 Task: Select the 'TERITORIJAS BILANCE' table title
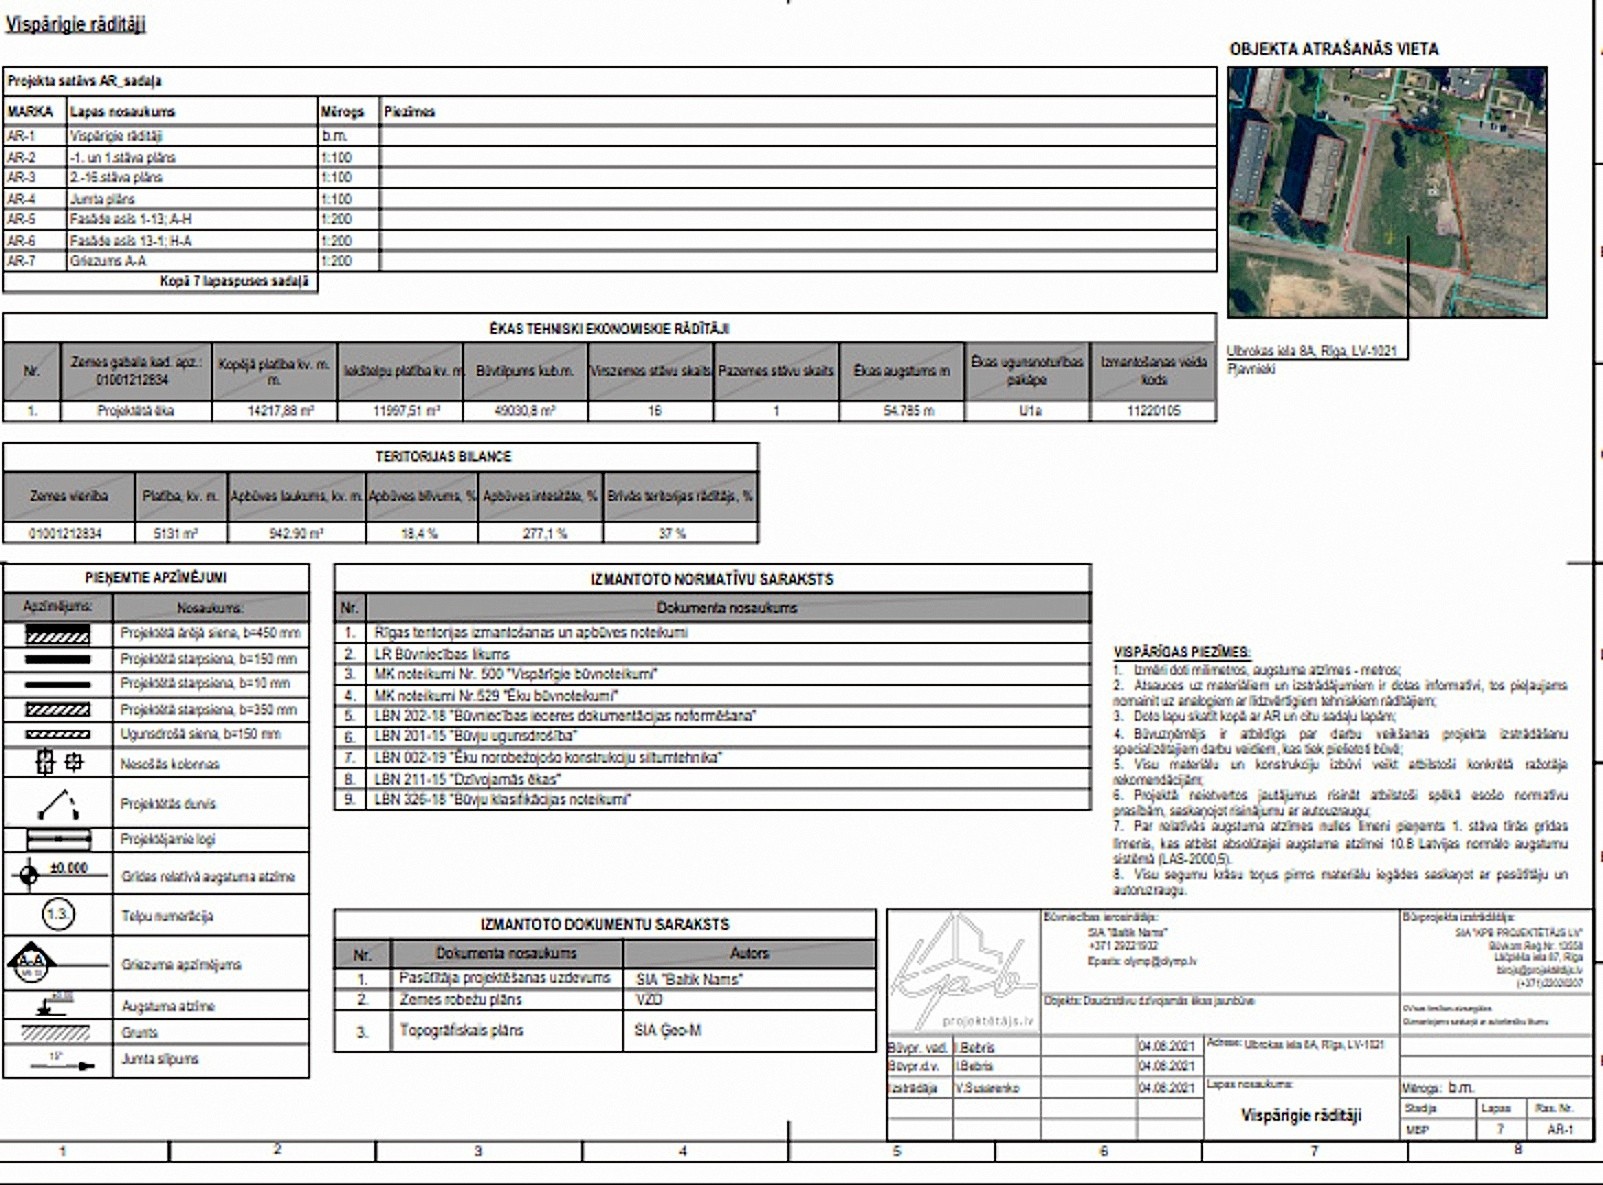coord(443,456)
